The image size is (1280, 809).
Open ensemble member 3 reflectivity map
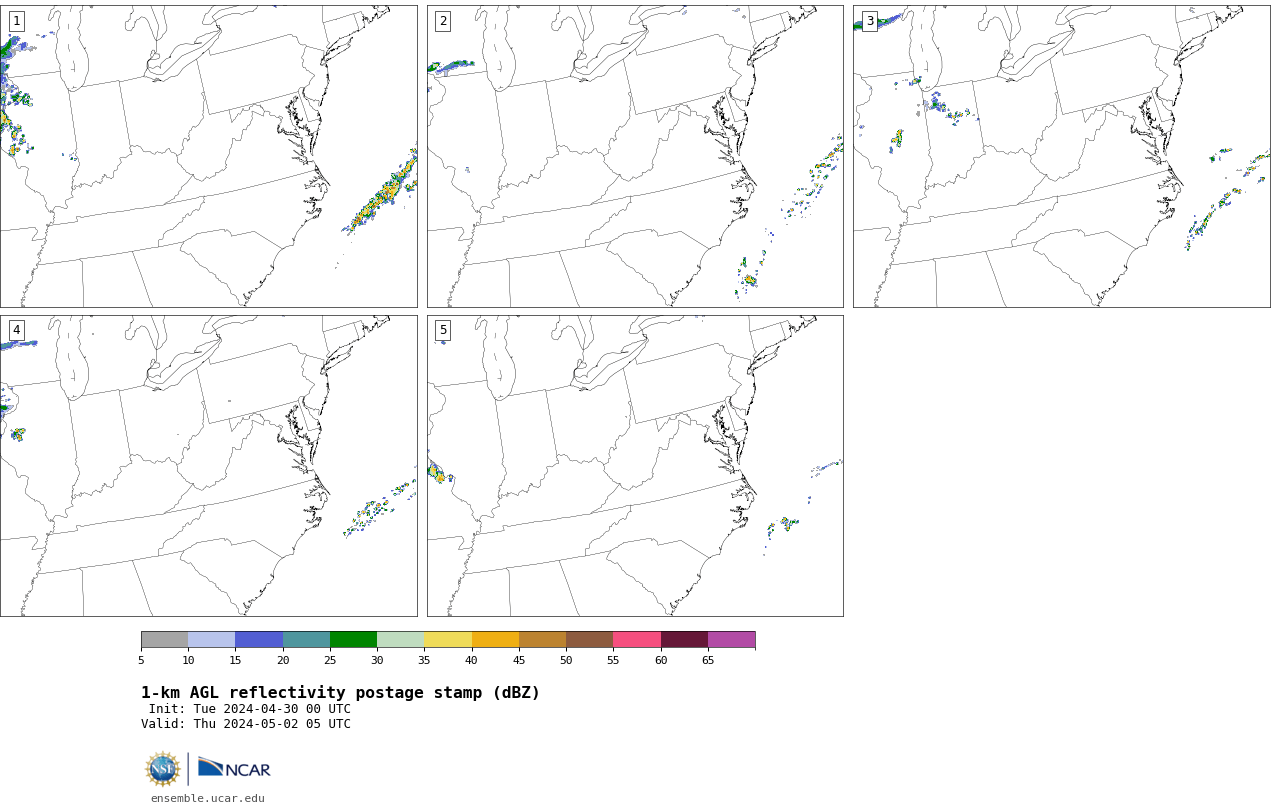(x=1062, y=156)
